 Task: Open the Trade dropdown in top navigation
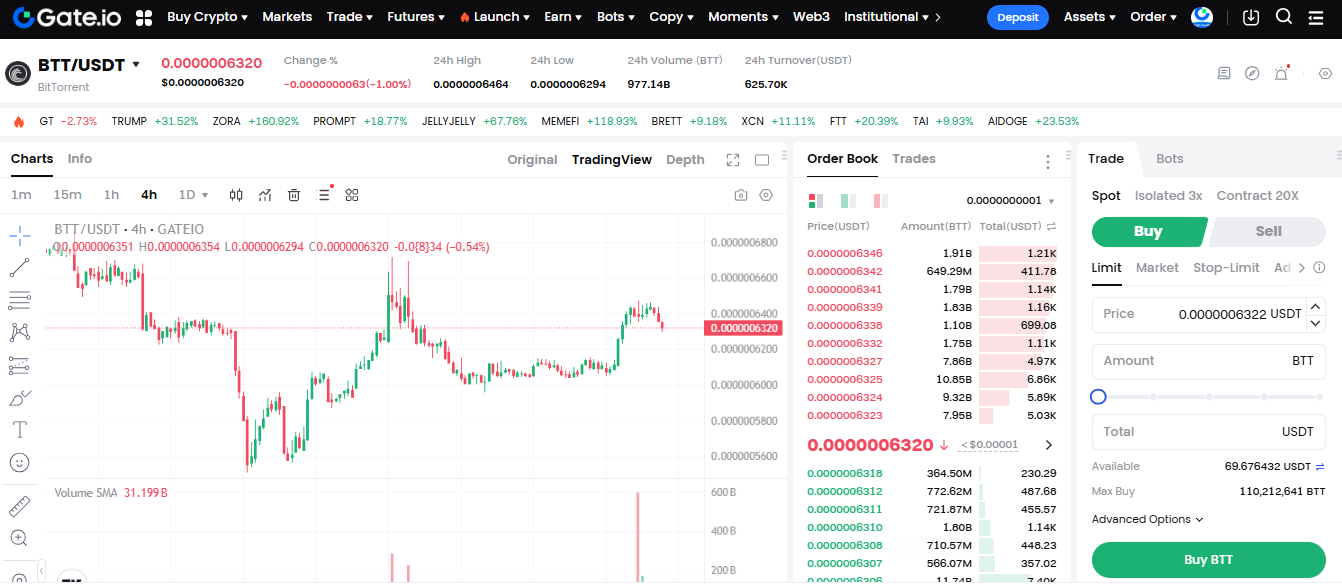pyautogui.click(x=350, y=17)
